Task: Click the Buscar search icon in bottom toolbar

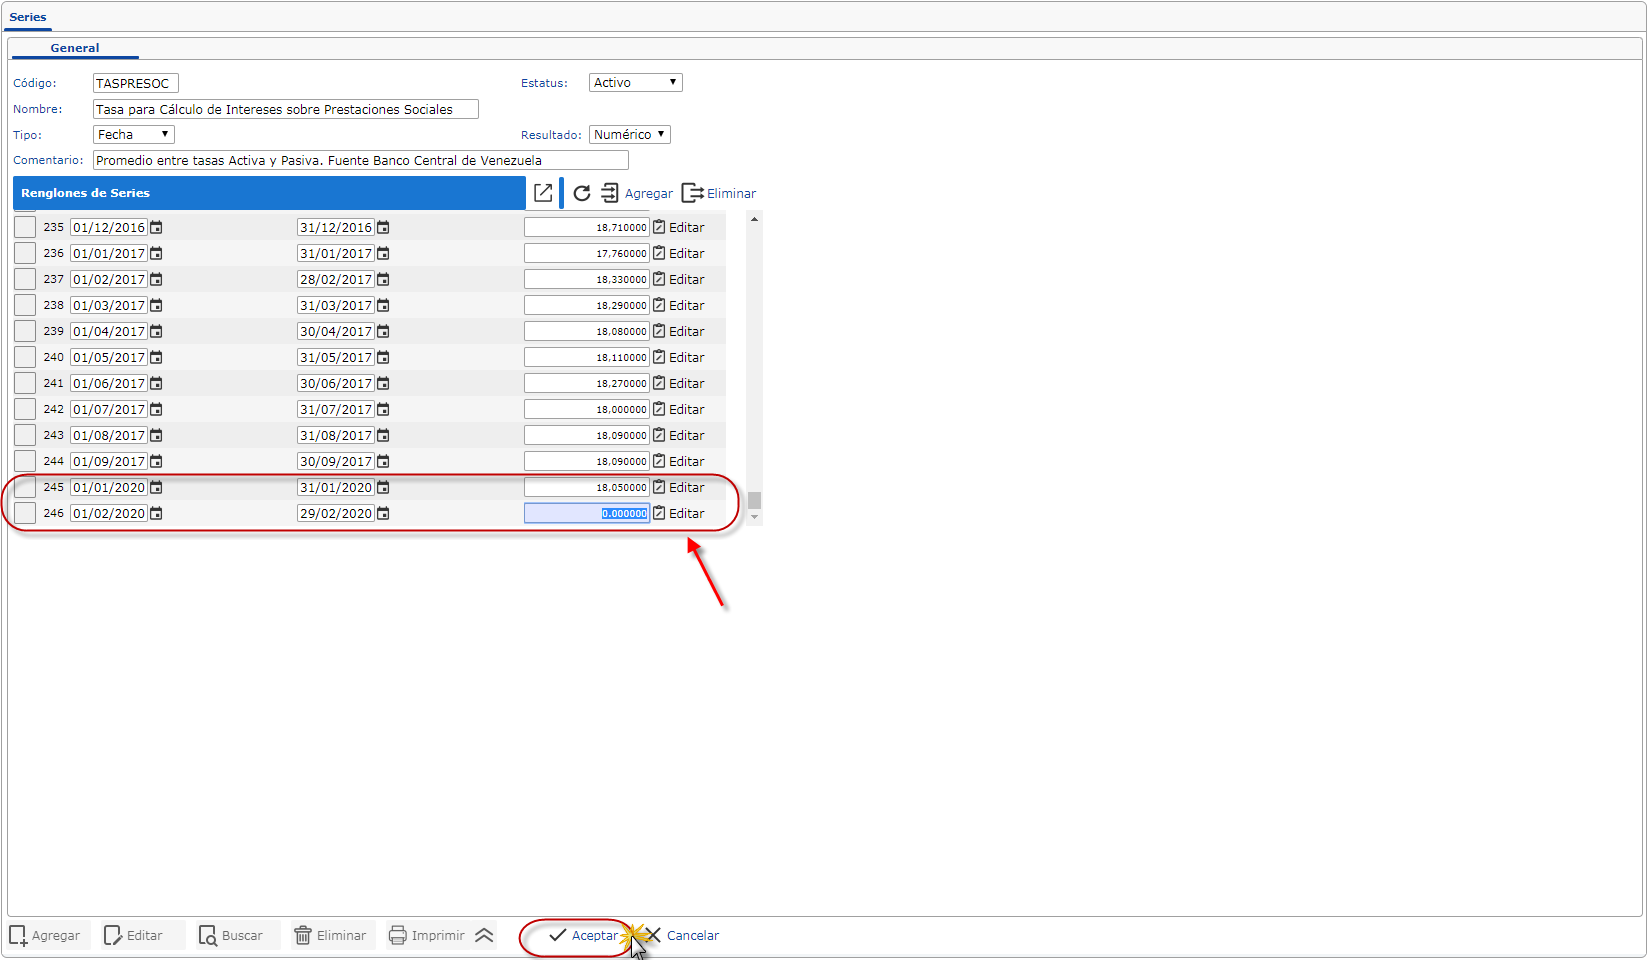Action: (207, 936)
